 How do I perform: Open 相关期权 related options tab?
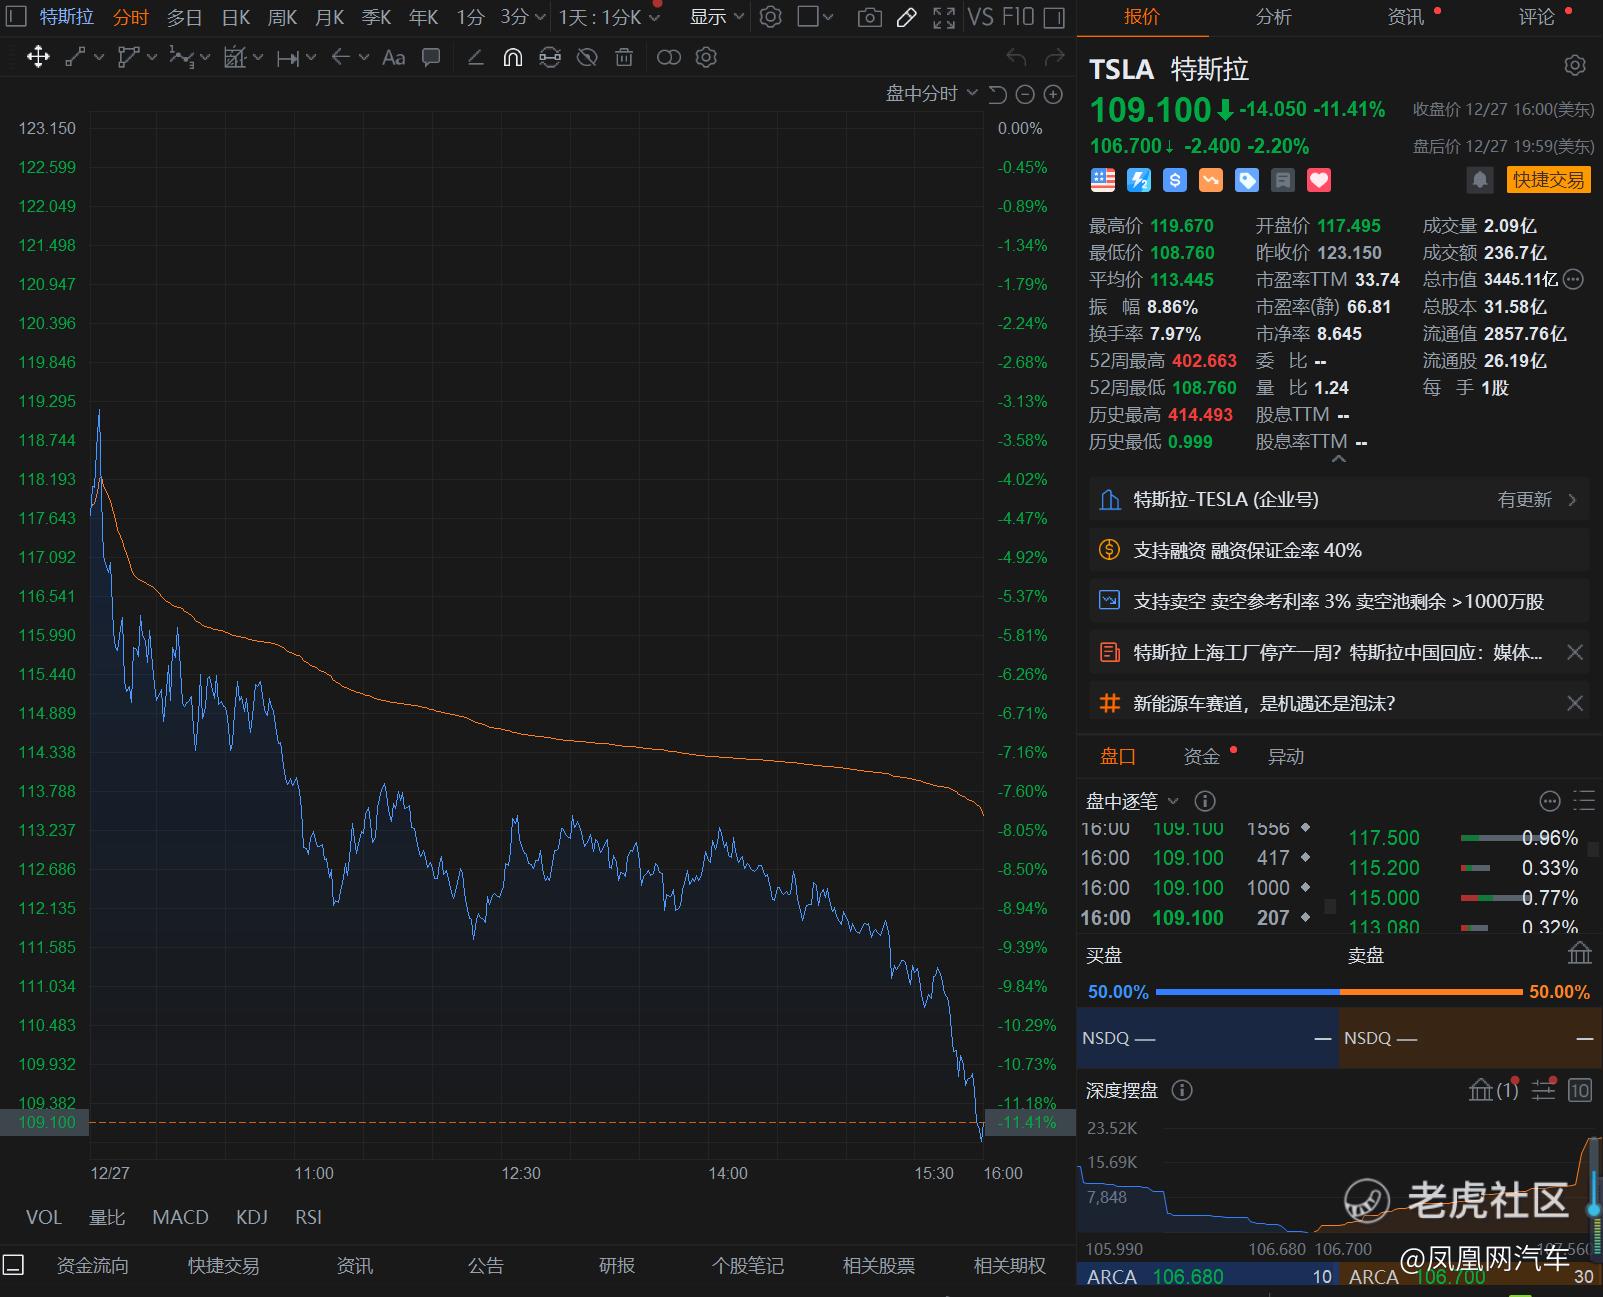(1010, 1266)
